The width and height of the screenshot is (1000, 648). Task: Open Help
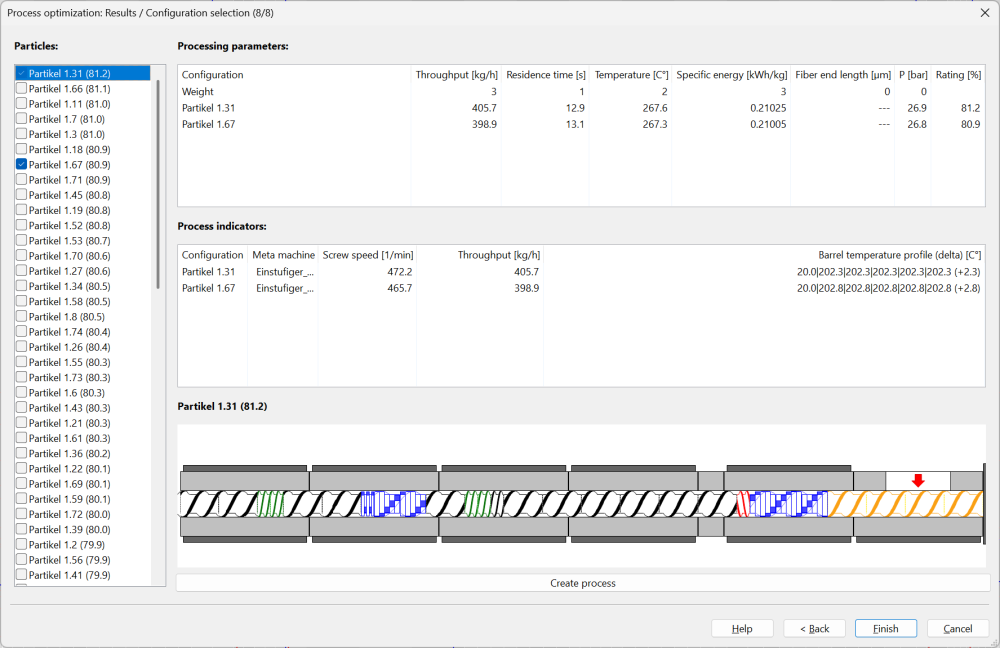742,628
